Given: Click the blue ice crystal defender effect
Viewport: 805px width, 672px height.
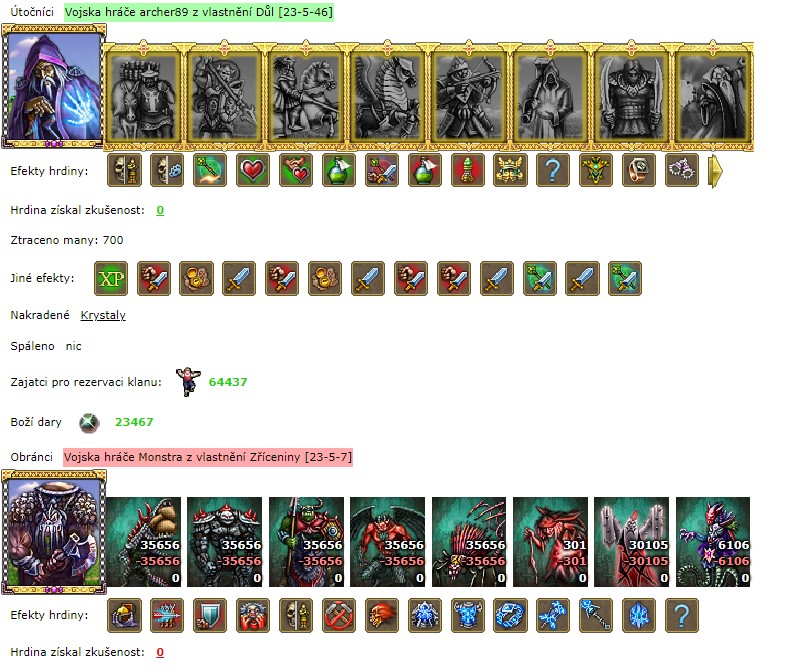Looking at the screenshot, I should 639,615.
